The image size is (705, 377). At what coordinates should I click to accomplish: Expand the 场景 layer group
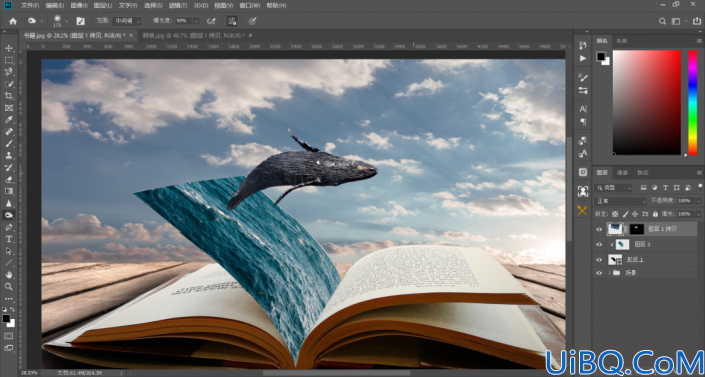(x=610, y=273)
